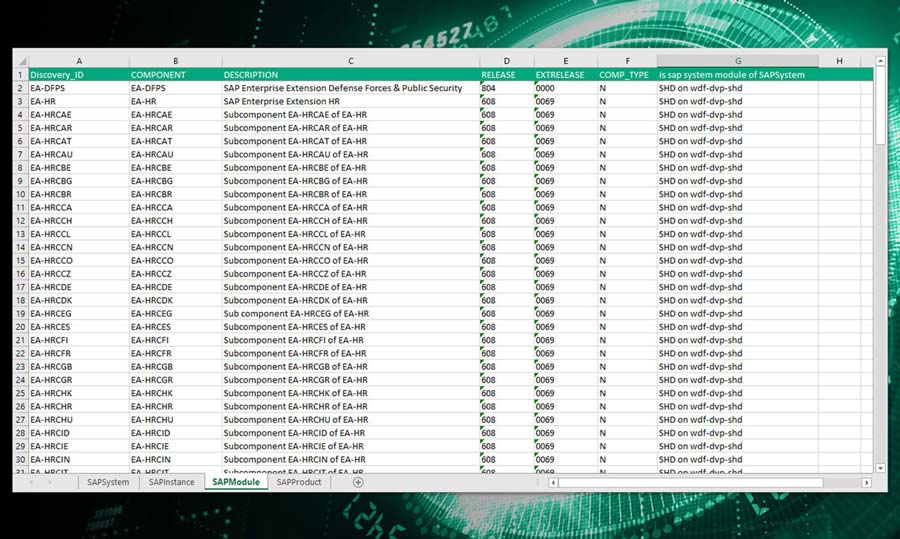Select 'Sub component EA-HRCEG of EA-HR' cell
The image size is (900, 539).
[x=351, y=313]
